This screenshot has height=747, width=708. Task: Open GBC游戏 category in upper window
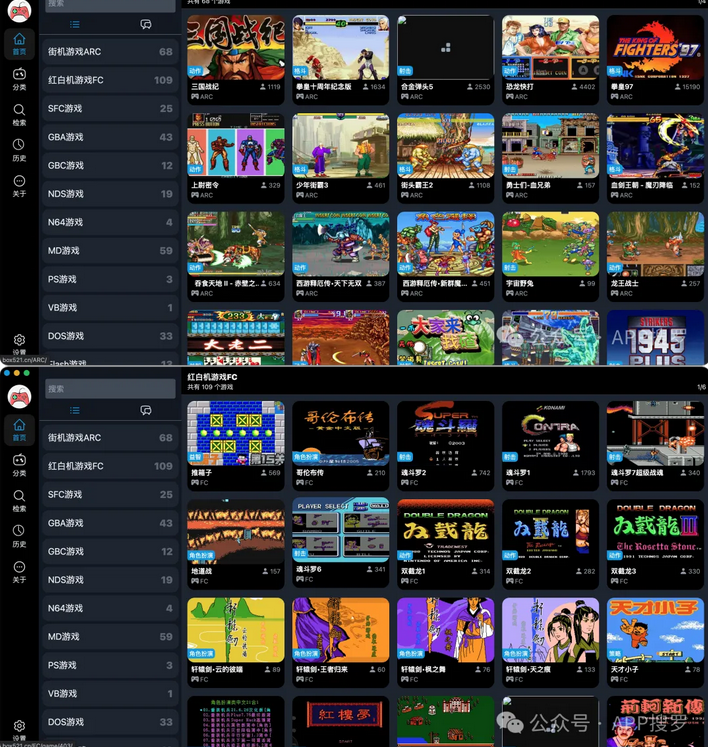click(110, 165)
